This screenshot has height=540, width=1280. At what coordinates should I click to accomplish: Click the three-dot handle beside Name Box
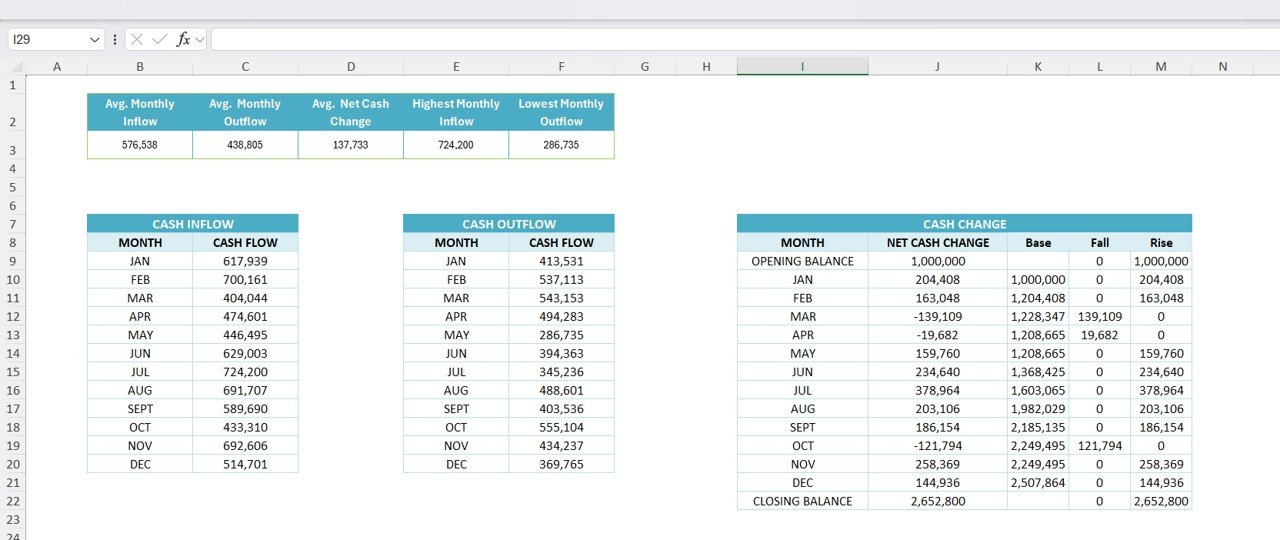115,39
